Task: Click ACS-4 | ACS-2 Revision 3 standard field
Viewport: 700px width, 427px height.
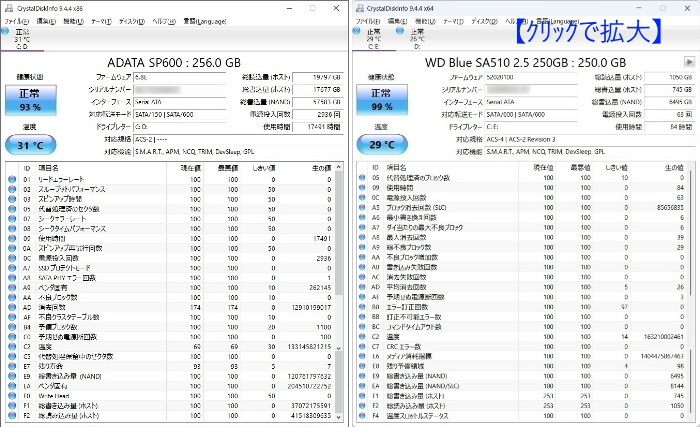Action: click(590, 139)
